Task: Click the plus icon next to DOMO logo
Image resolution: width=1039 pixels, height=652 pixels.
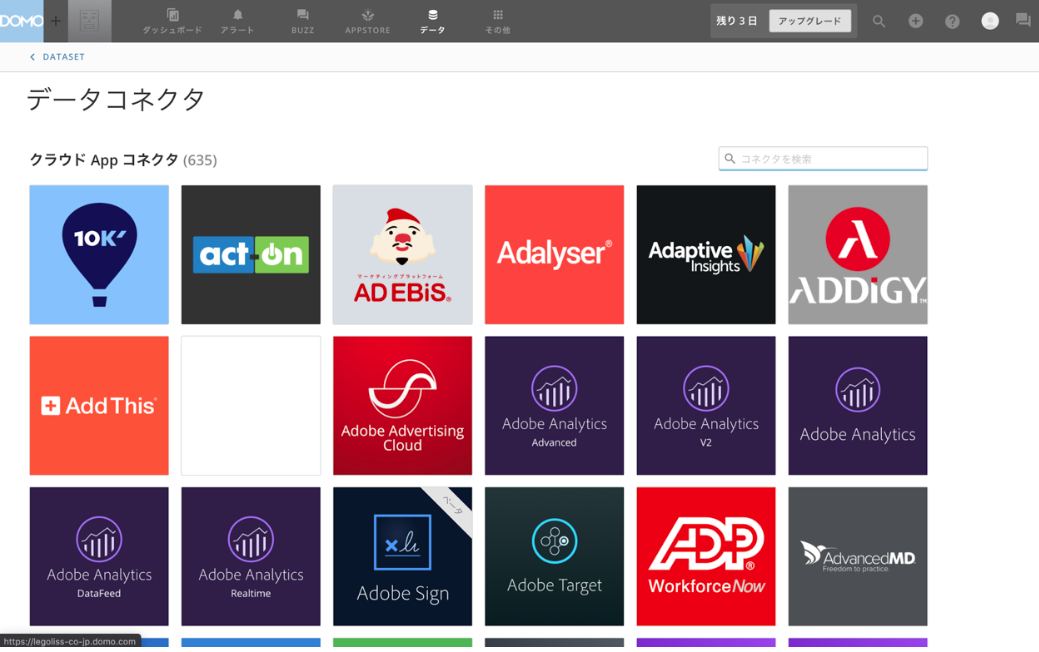Action: [x=56, y=21]
